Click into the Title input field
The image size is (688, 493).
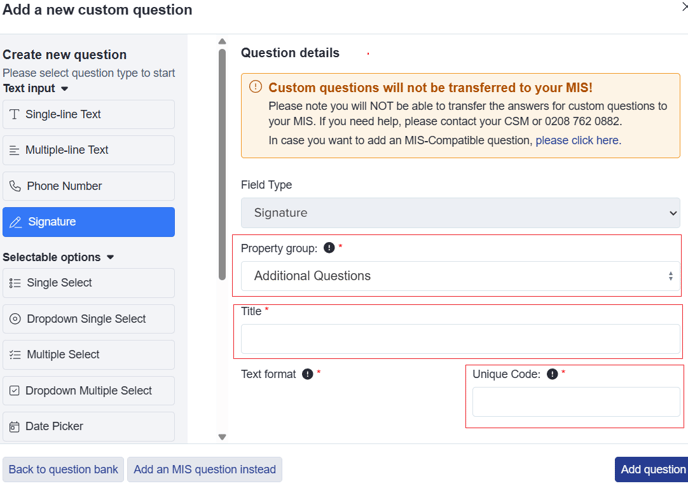(460, 339)
